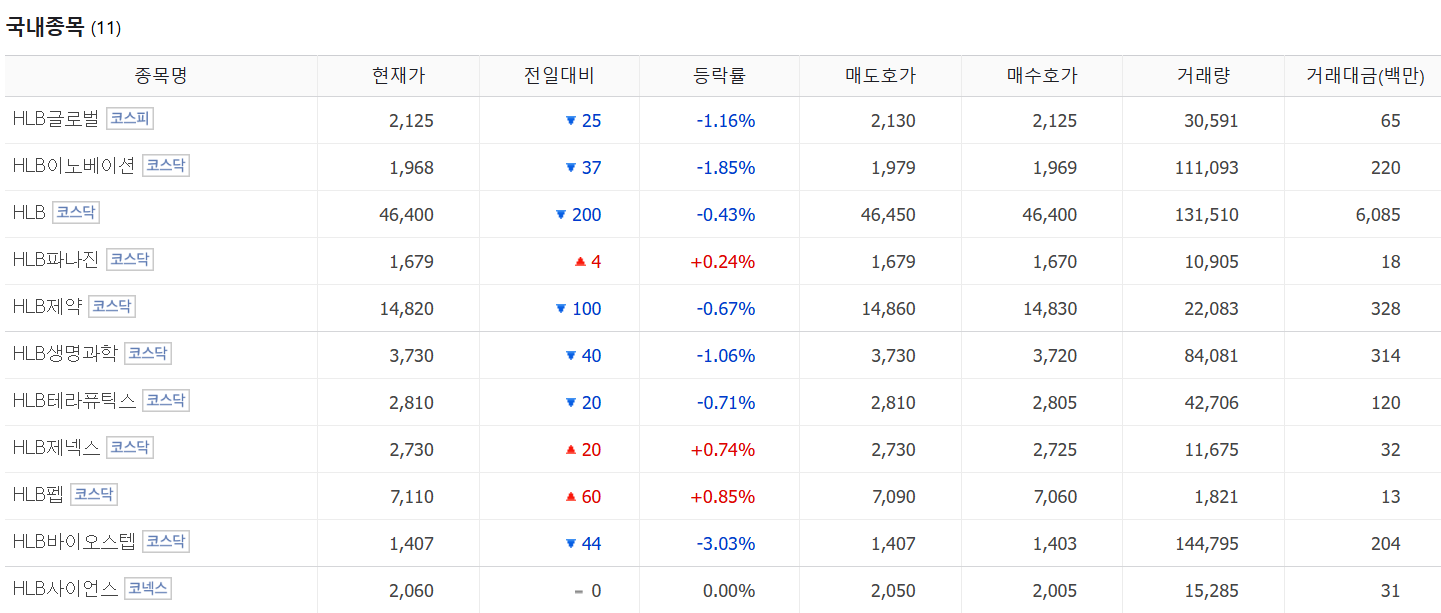The width and height of the screenshot is (1441, 613).
Task: Click 코스피 badge next to HLB글로벌
Action: (x=130, y=119)
